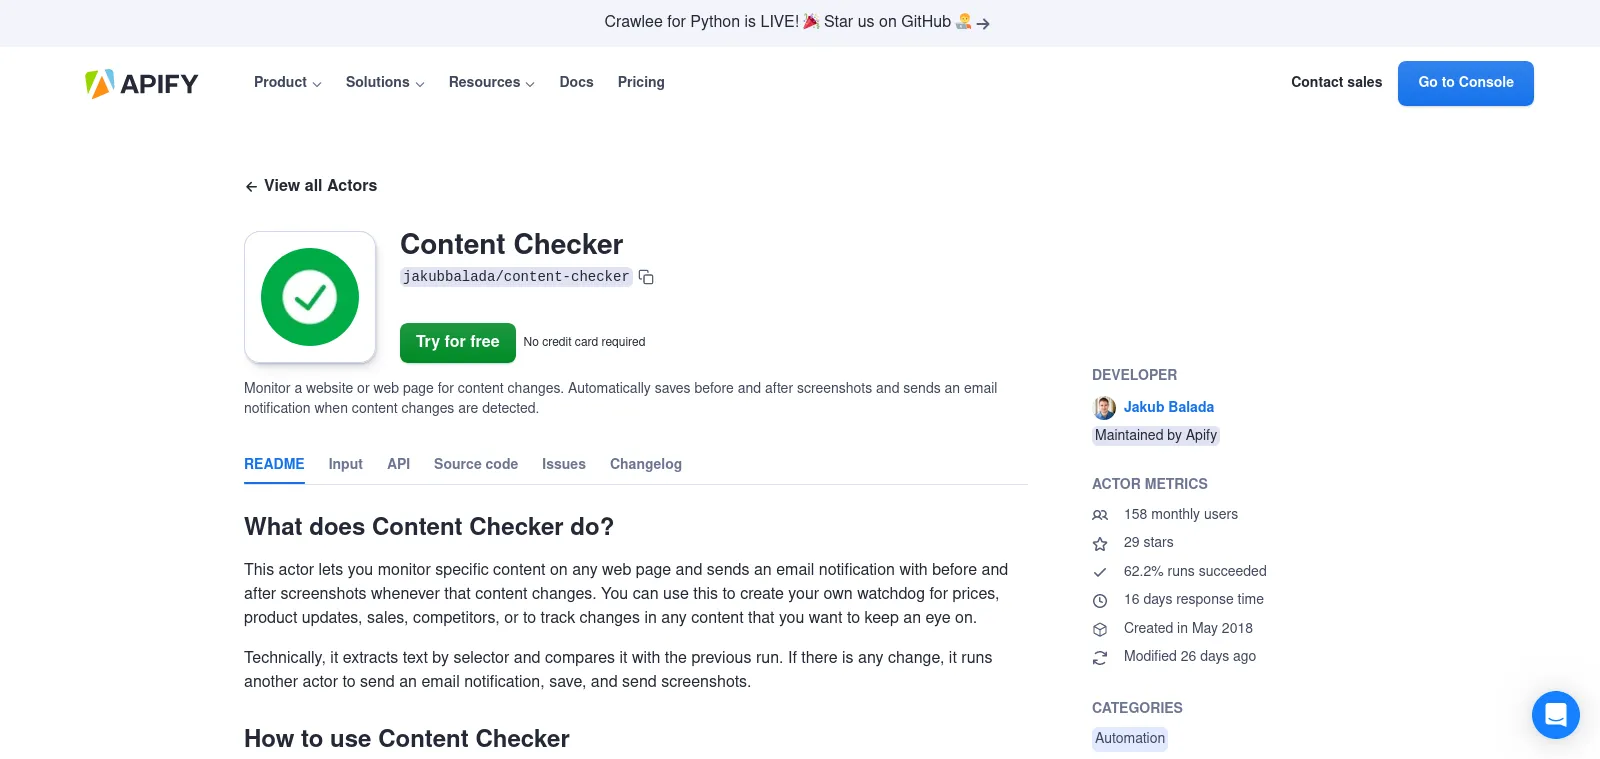This screenshot has height=759, width=1600.
Task: Copy the jakubbalada/content-checker actor name
Action: (x=646, y=277)
